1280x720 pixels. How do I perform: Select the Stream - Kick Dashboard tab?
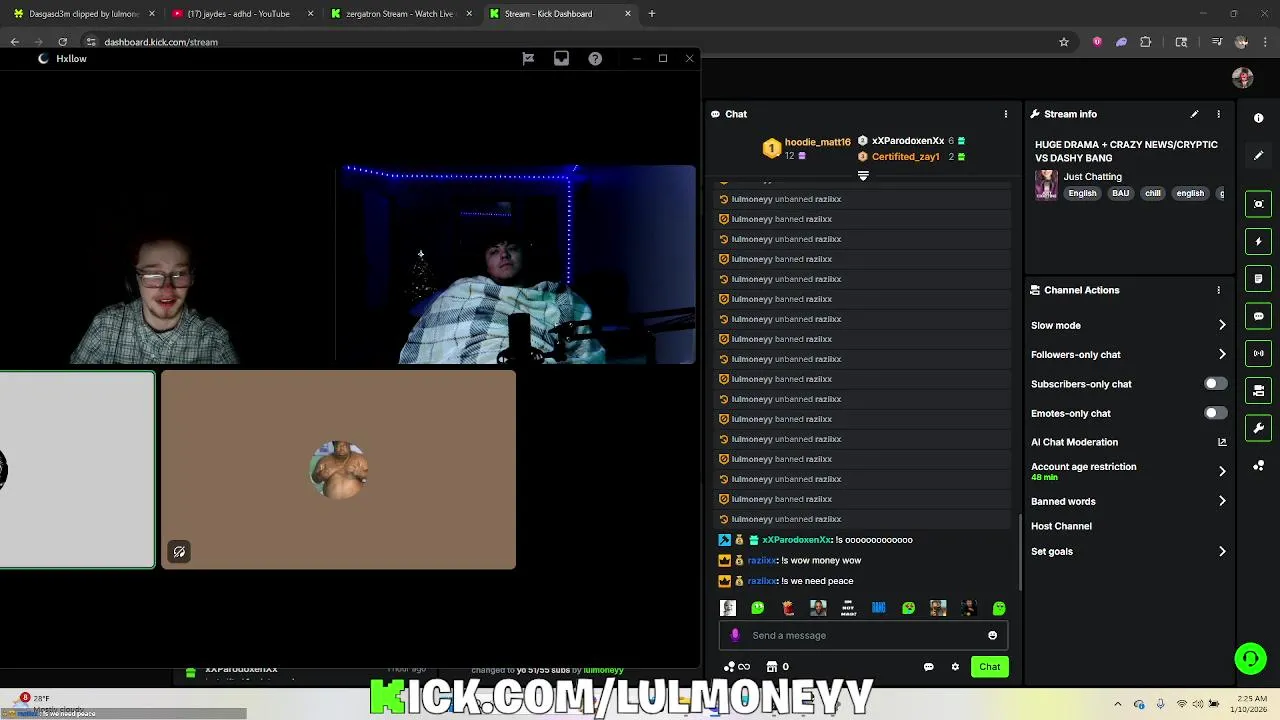click(559, 14)
